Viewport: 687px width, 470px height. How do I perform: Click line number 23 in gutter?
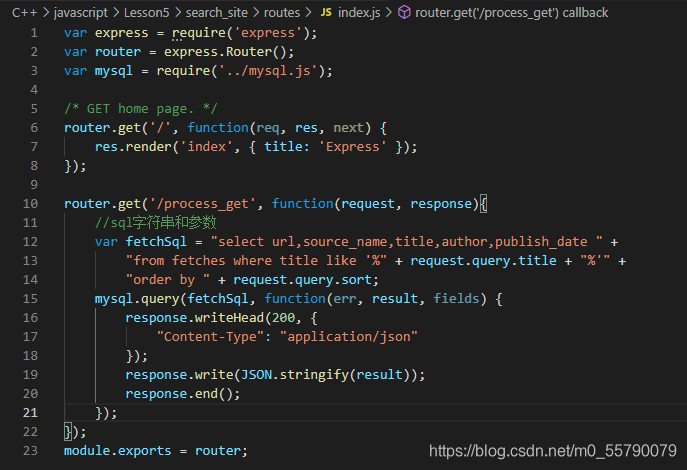[x=30, y=451]
